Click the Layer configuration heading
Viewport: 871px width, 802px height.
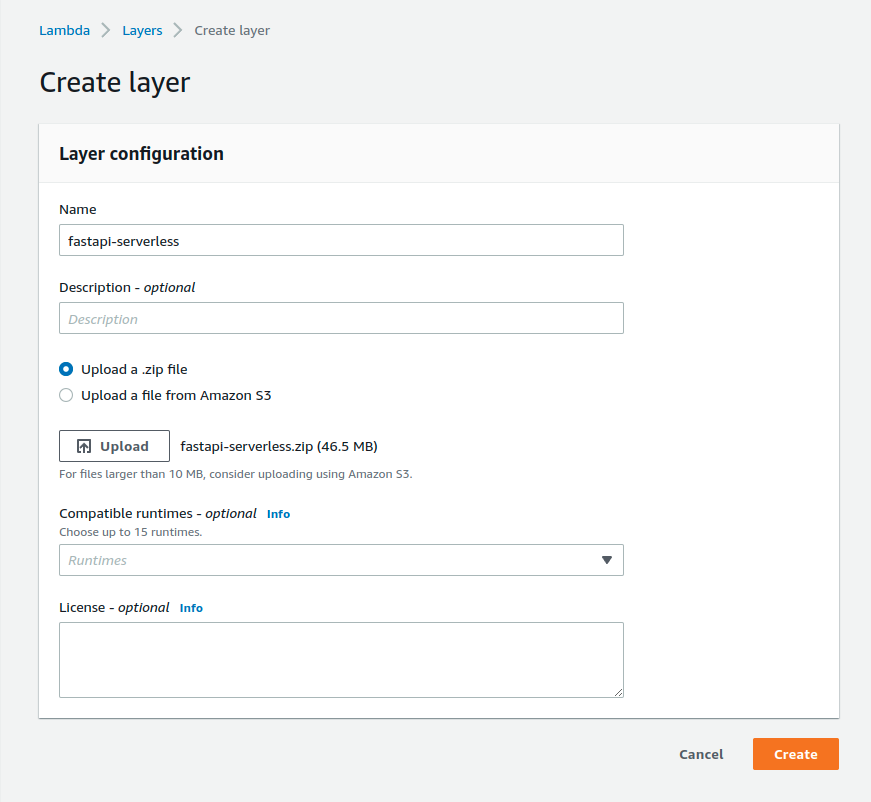pyautogui.click(x=141, y=154)
